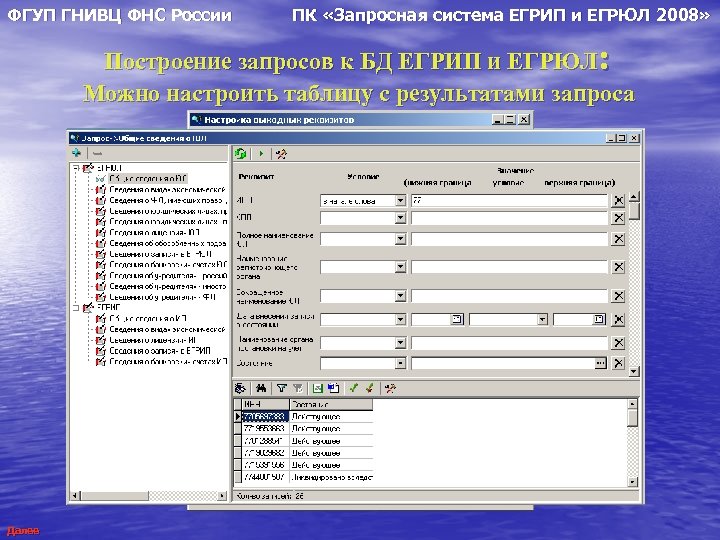Open the middle condition dropdown between the dates

(x=542, y=319)
